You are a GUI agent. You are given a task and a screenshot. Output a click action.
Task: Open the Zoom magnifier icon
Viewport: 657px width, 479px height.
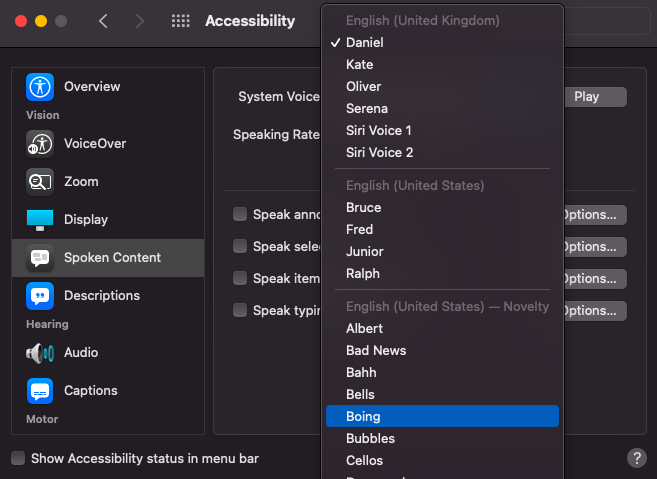tap(40, 182)
